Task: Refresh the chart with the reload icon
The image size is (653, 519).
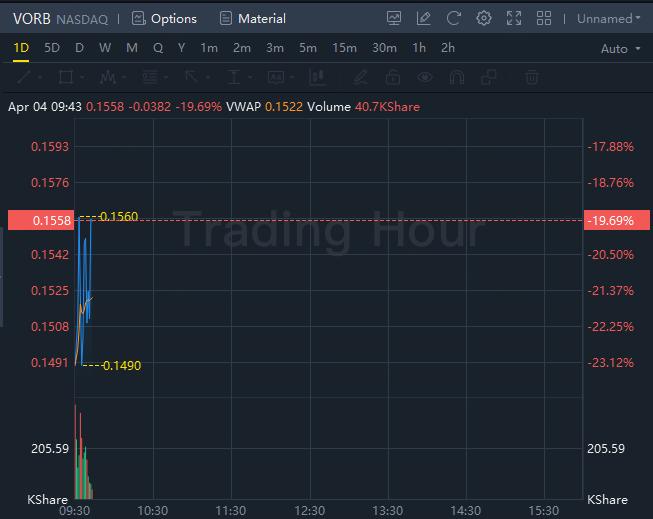Action: [454, 18]
